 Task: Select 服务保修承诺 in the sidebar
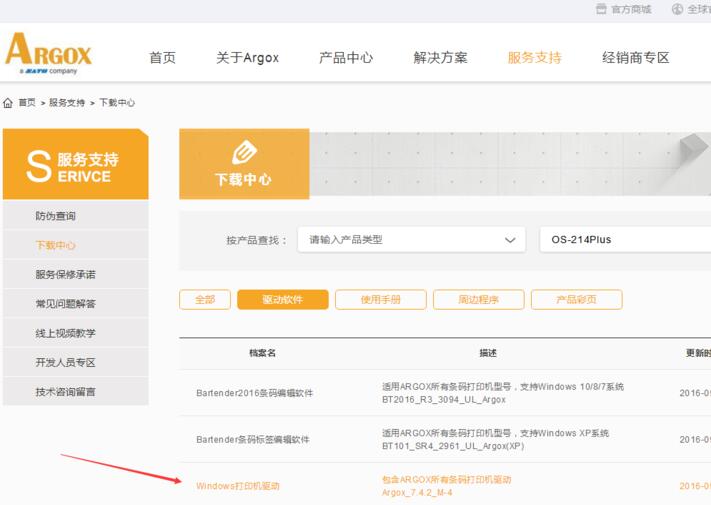point(76,274)
